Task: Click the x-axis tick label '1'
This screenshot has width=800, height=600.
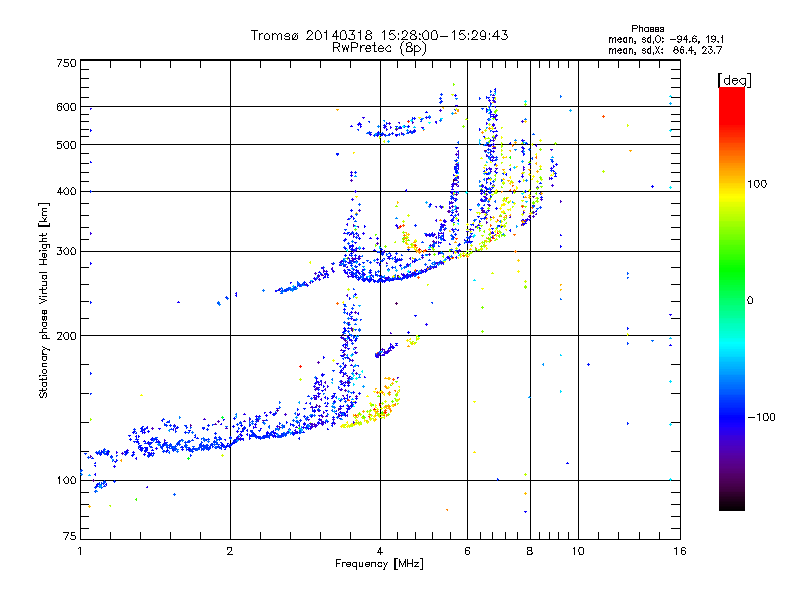Action: coord(80,551)
